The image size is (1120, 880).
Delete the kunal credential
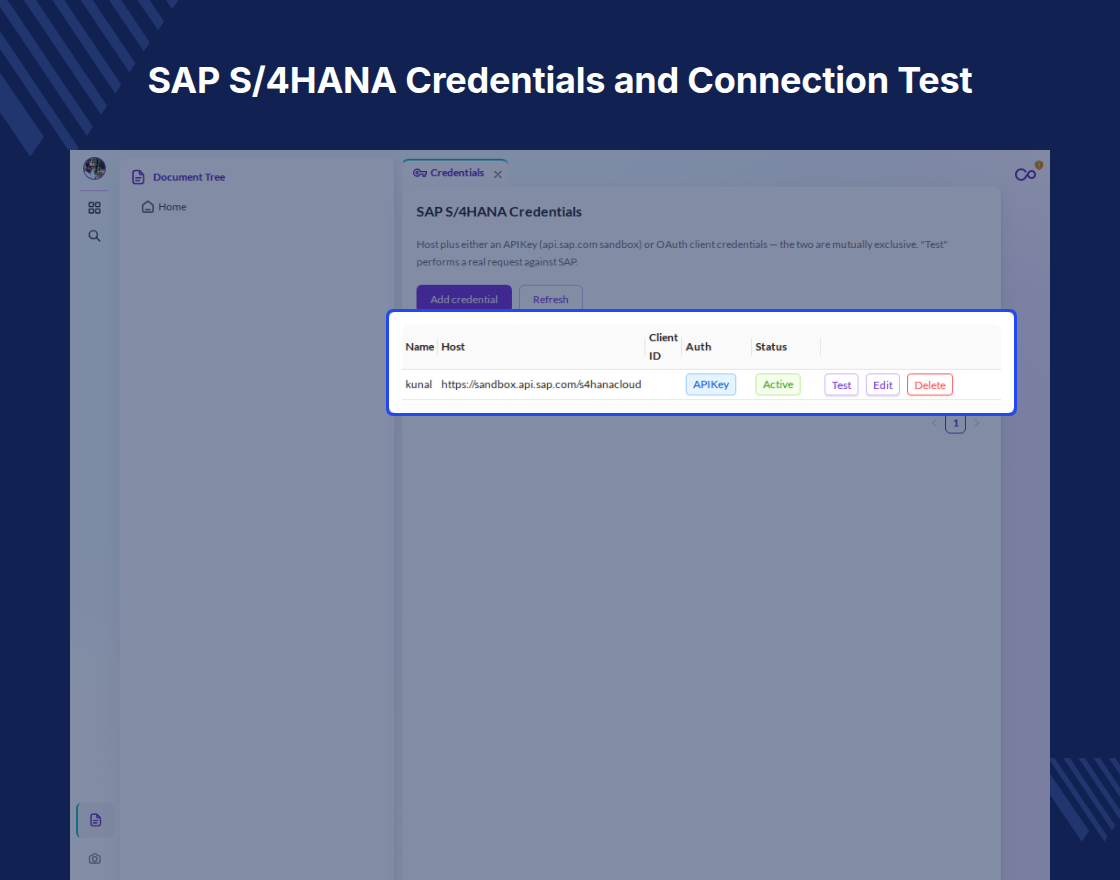(x=930, y=385)
